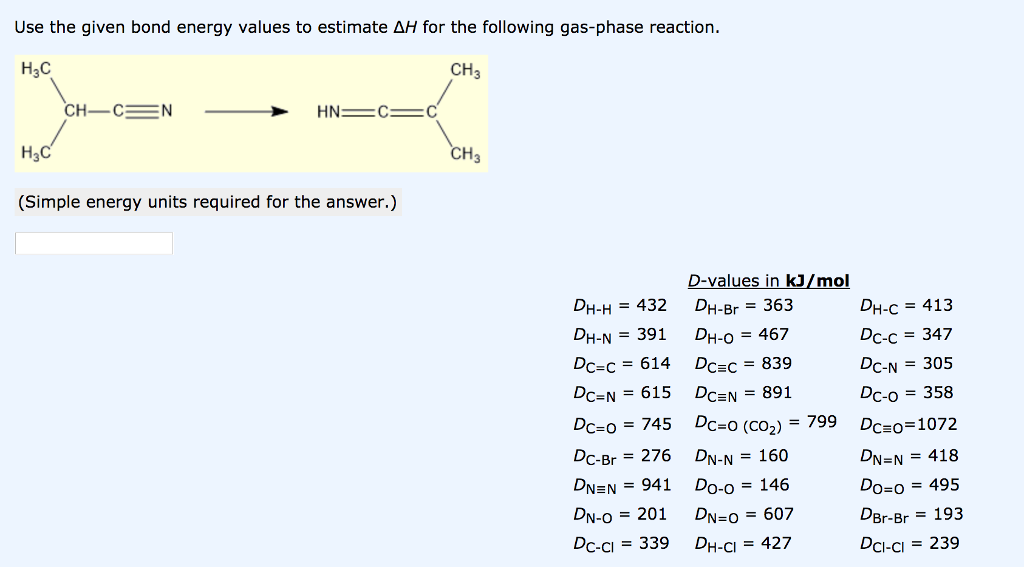
Task: Click the question prompt about estimating ΔH
Action: click(x=367, y=27)
